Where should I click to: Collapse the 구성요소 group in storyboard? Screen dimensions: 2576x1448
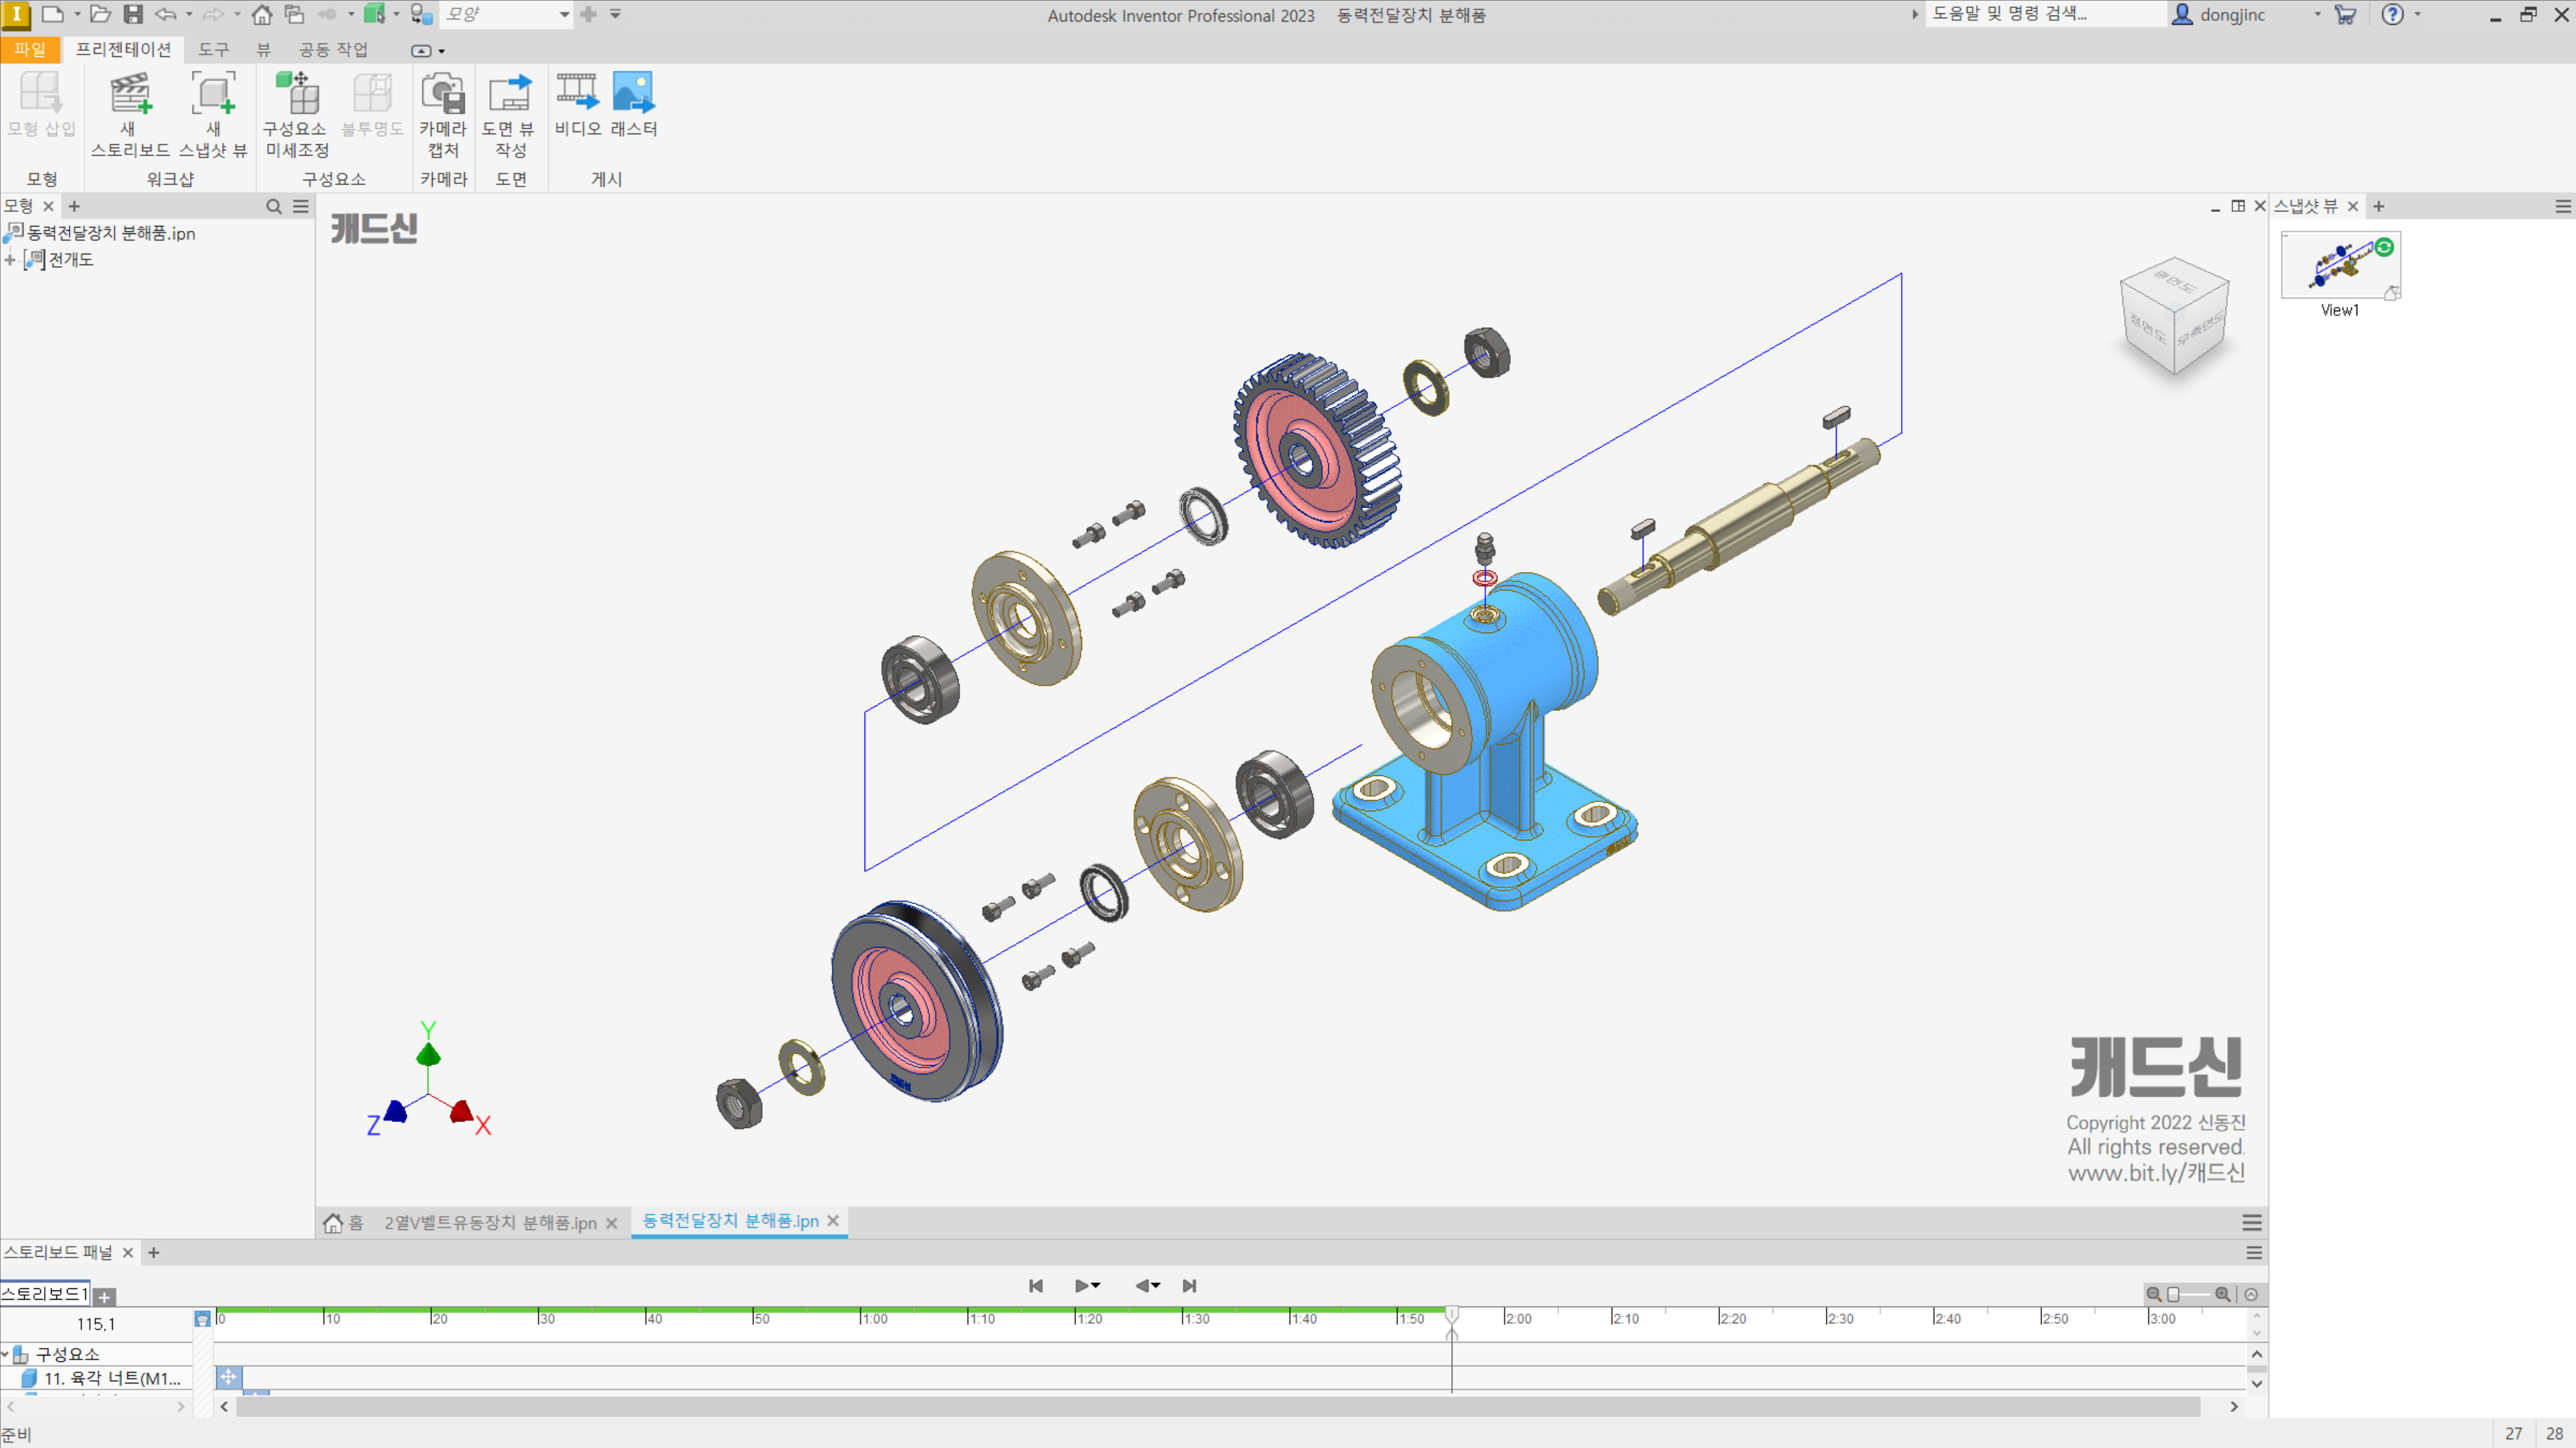tap(5, 1354)
